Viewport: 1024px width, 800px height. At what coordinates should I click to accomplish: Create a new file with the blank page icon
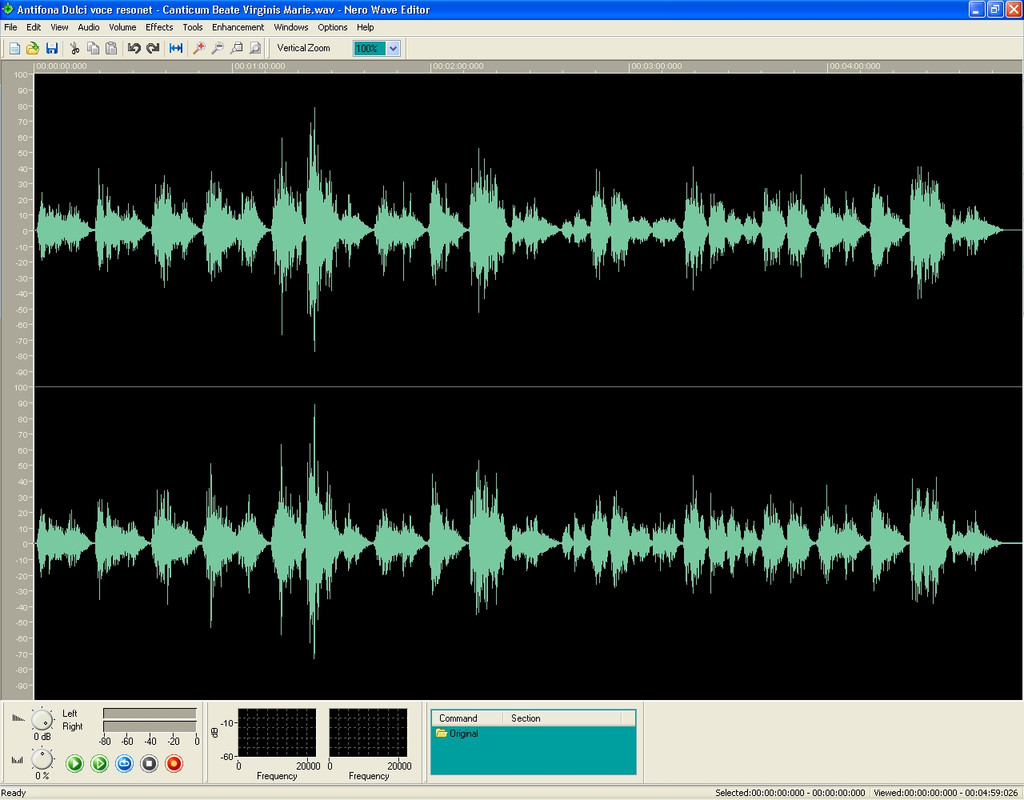[x=14, y=48]
